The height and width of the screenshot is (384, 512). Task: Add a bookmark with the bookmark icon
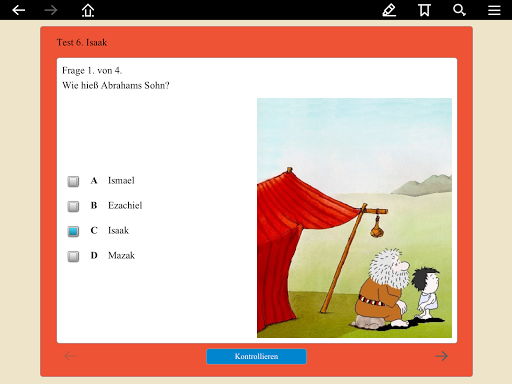(x=424, y=10)
